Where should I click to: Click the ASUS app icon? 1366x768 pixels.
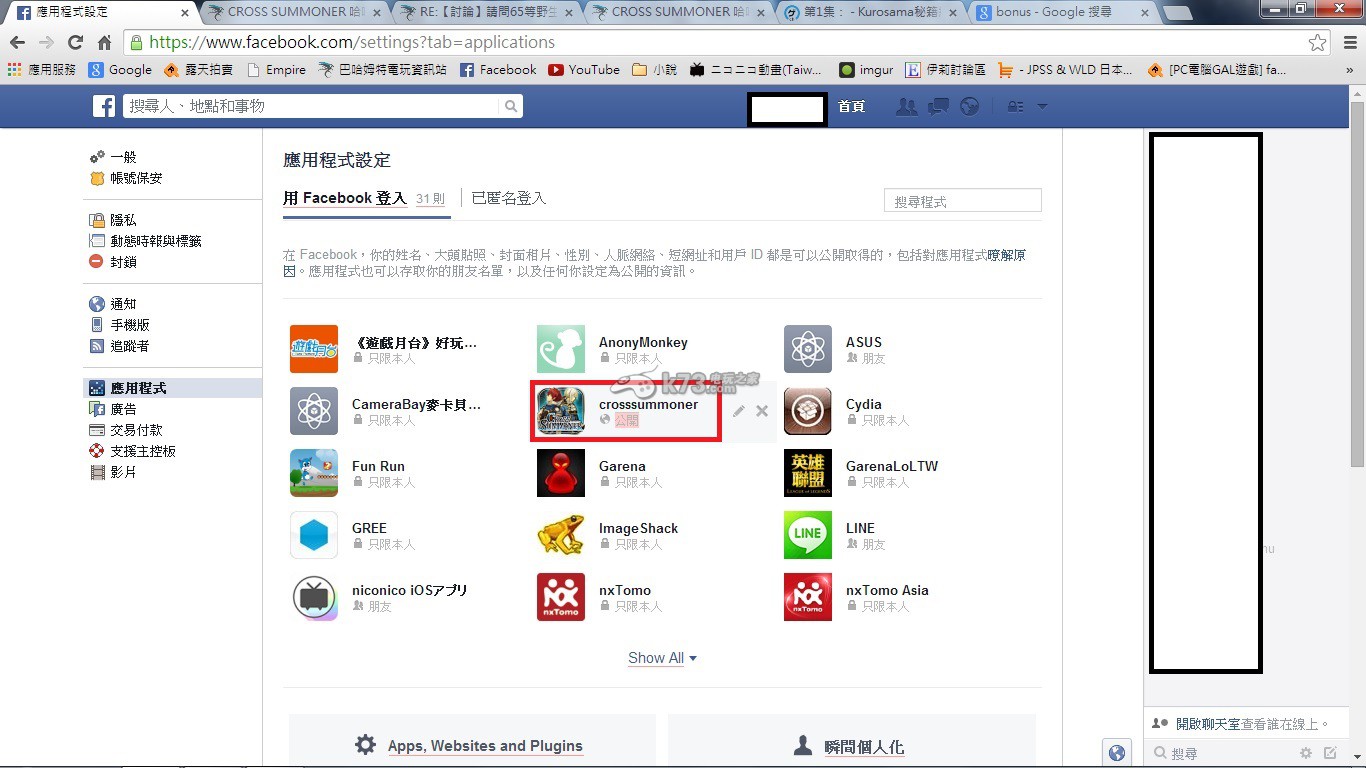[x=807, y=349]
